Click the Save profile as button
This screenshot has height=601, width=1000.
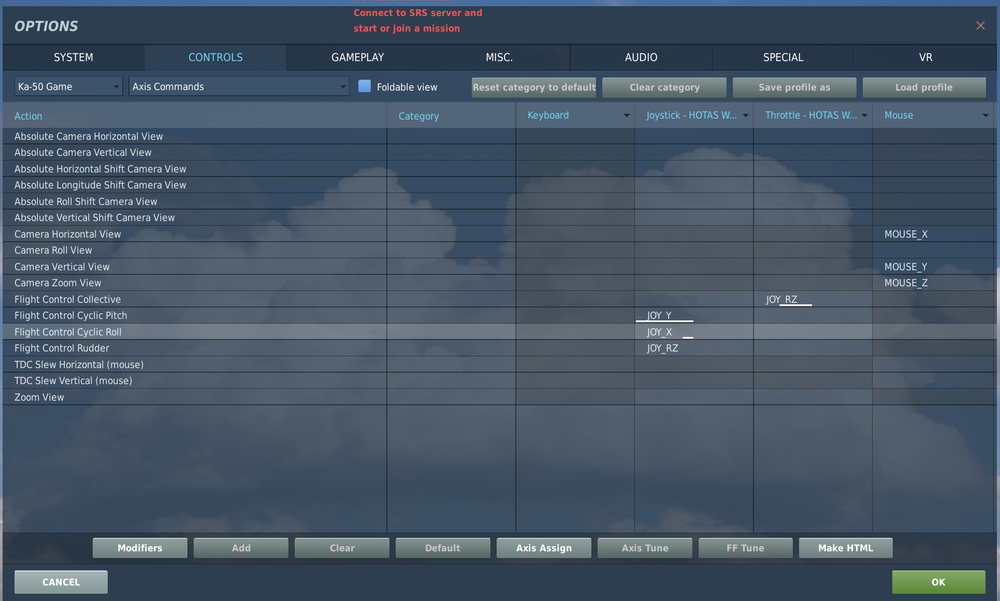point(794,87)
